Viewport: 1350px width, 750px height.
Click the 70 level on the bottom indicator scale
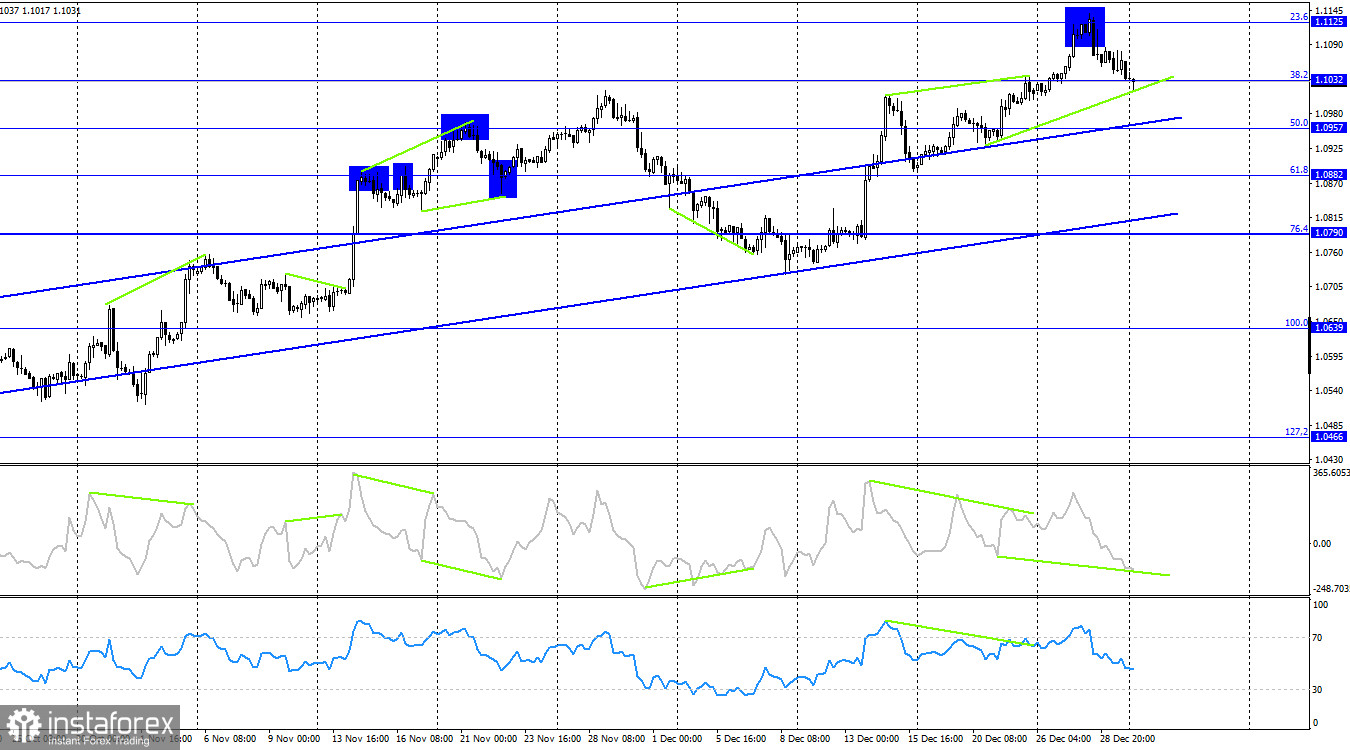tap(1319, 637)
